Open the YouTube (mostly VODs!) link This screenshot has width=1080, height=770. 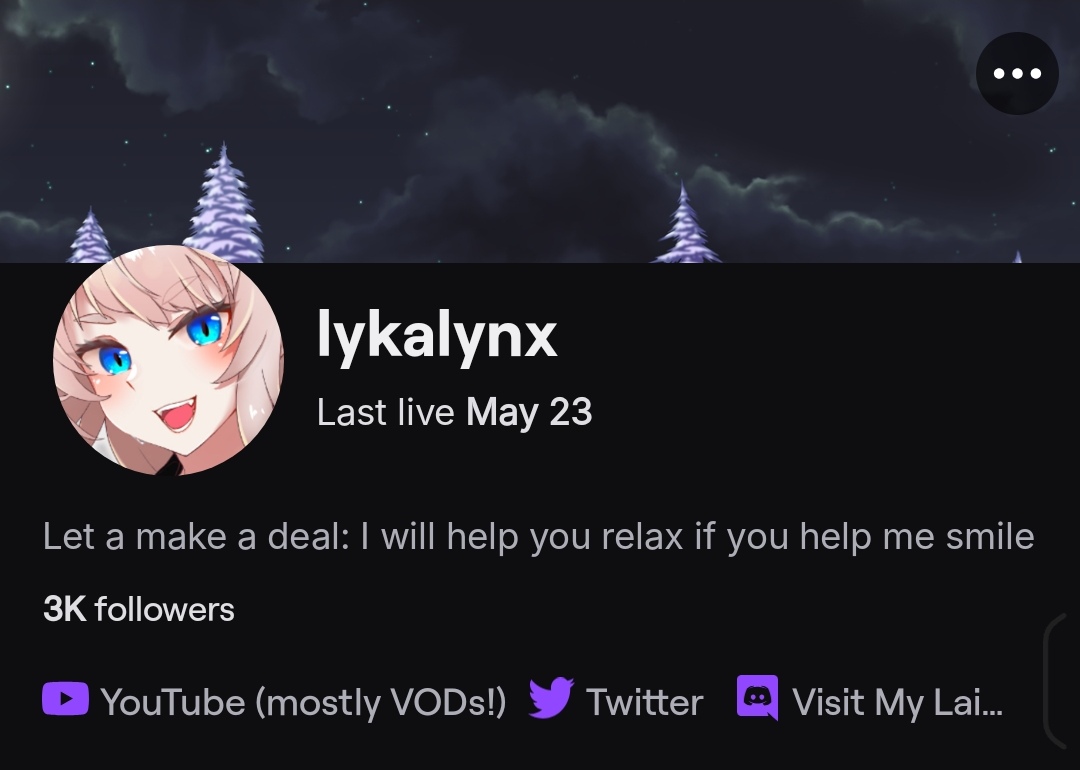[x=303, y=702]
